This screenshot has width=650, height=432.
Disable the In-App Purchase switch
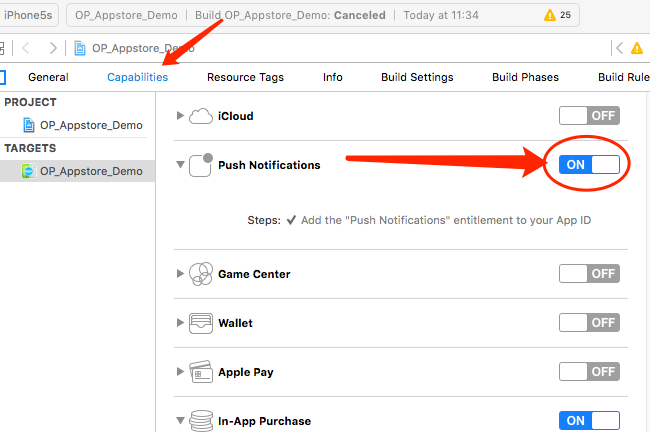pos(589,420)
